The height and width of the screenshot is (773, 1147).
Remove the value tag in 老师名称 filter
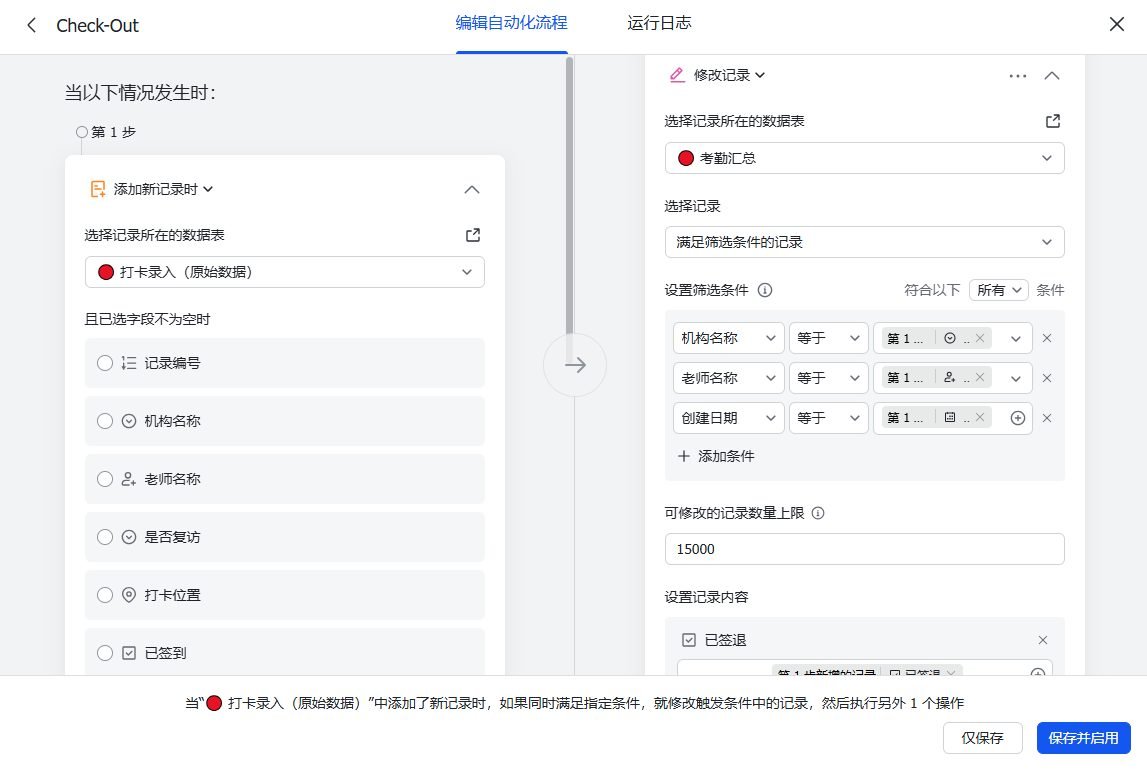click(x=979, y=377)
